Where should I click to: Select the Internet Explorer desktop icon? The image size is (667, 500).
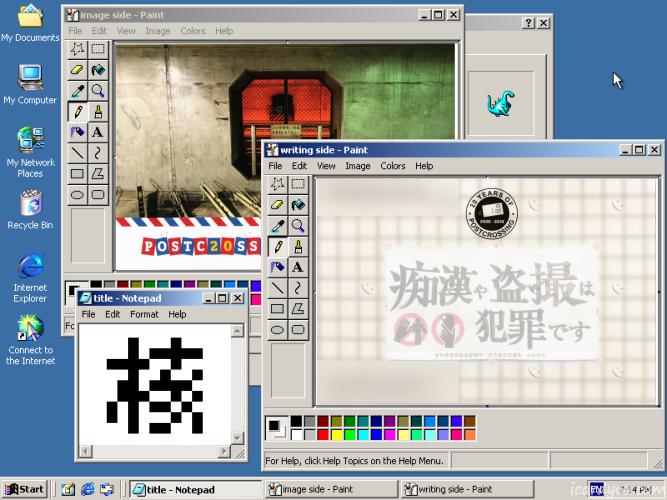(x=30, y=279)
